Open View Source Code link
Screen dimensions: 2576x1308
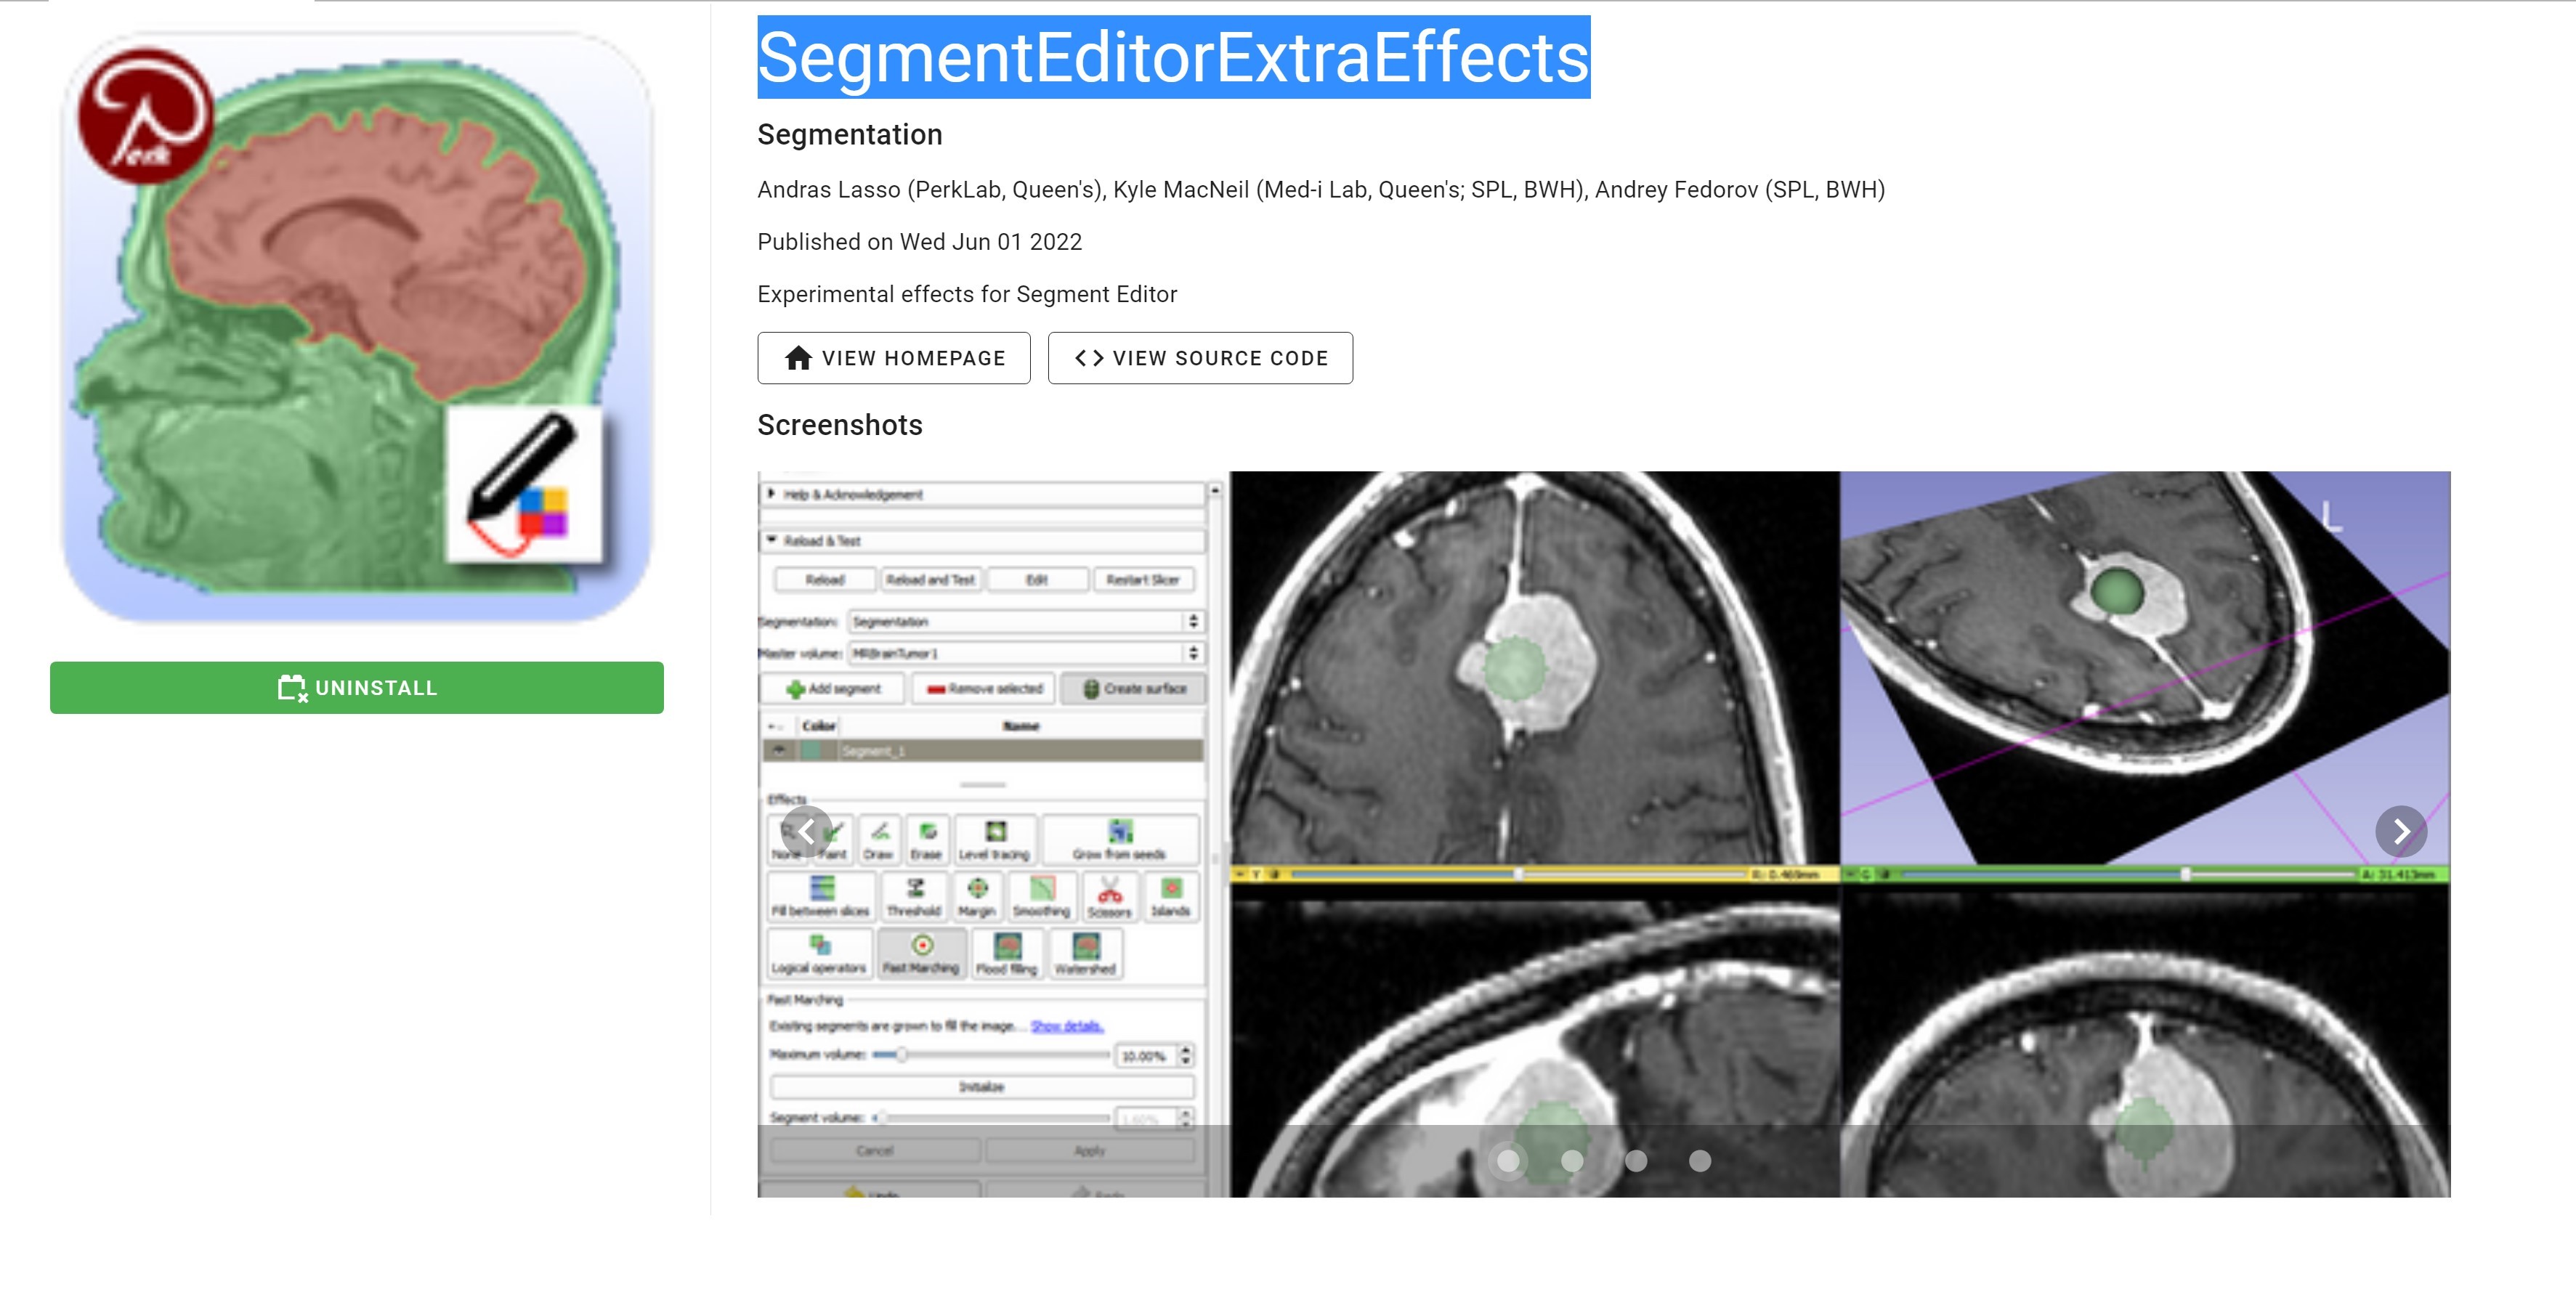1199,358
